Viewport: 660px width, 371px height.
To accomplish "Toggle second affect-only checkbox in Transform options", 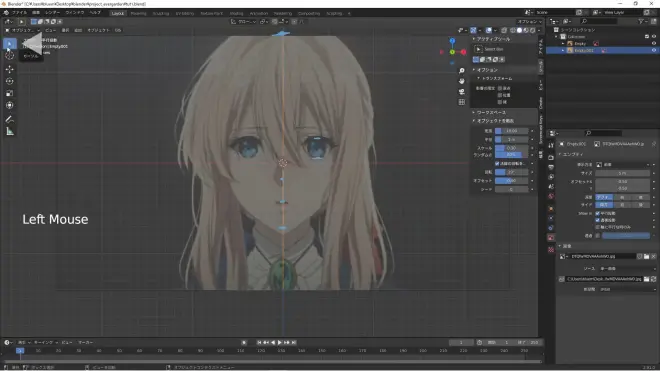I will coord(500,95).
